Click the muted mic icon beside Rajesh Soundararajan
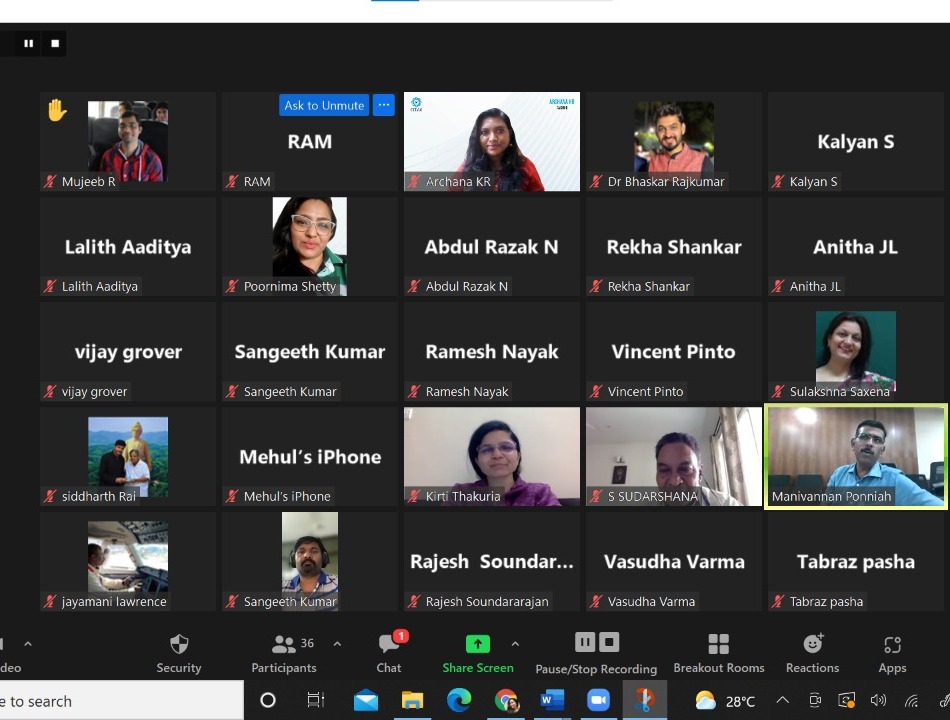The width and height of the screenshot is (950, 720). coord(414,601)
